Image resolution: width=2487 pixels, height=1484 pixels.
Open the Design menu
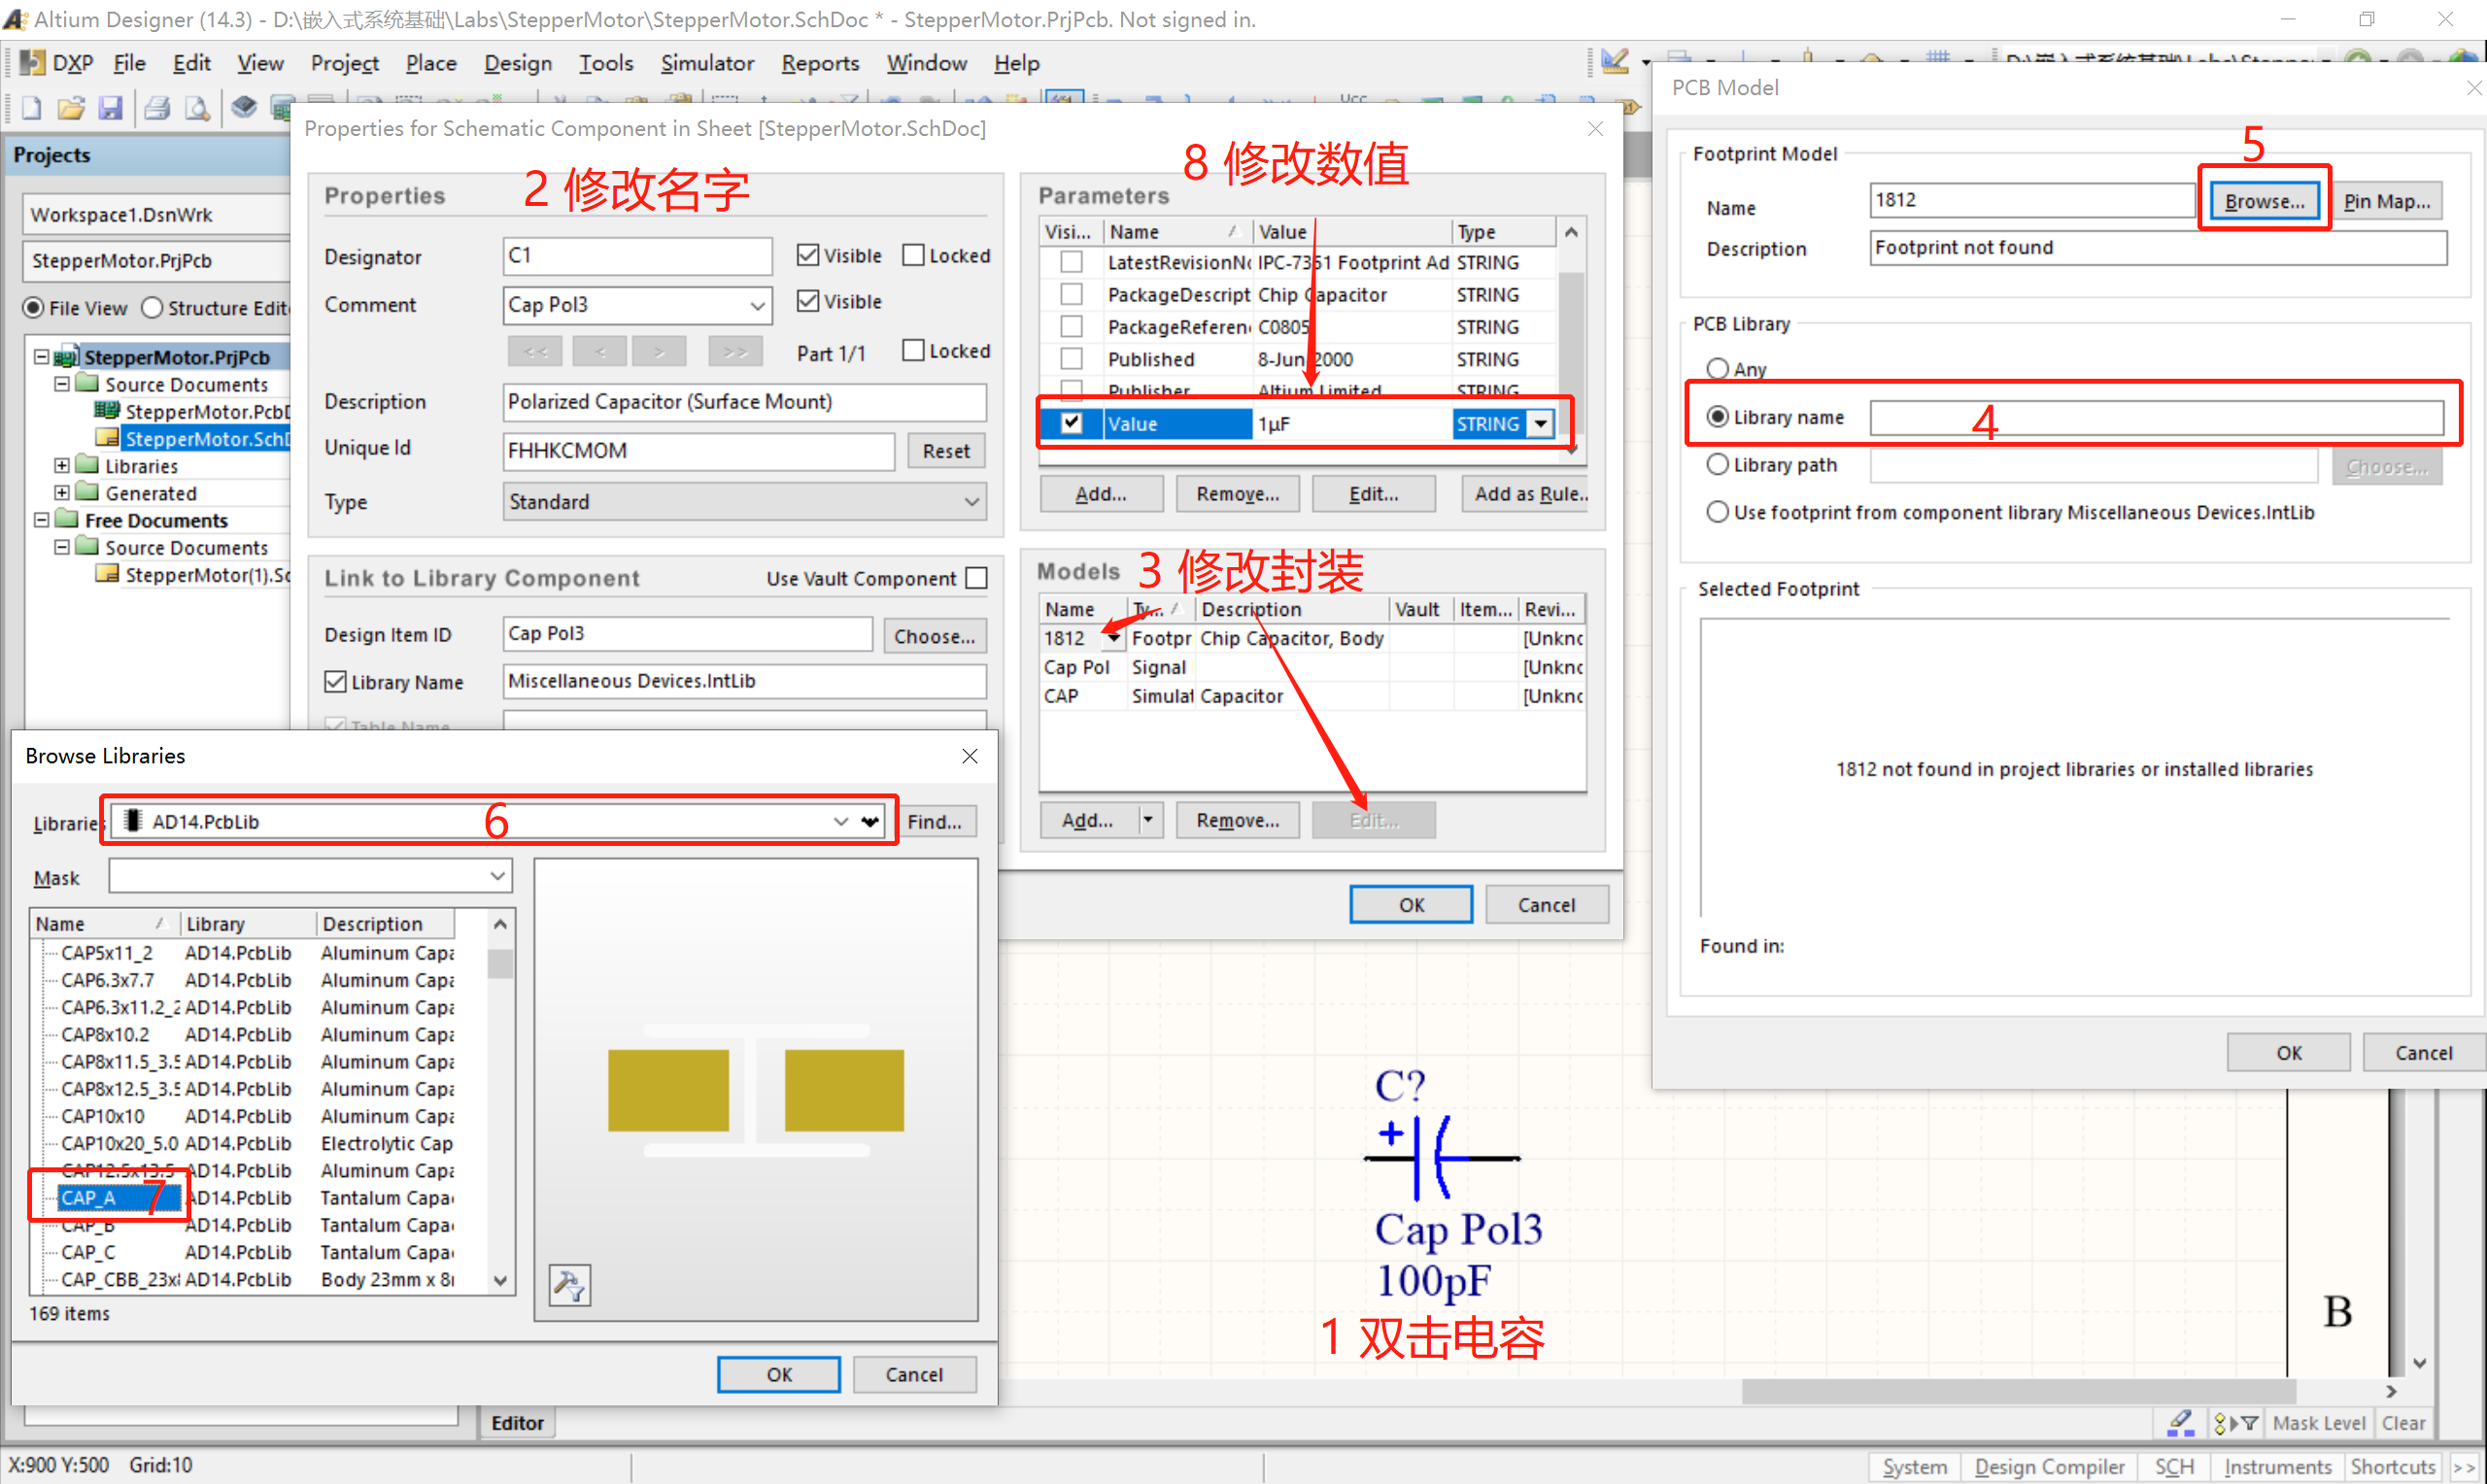click(x=517, y=63)
